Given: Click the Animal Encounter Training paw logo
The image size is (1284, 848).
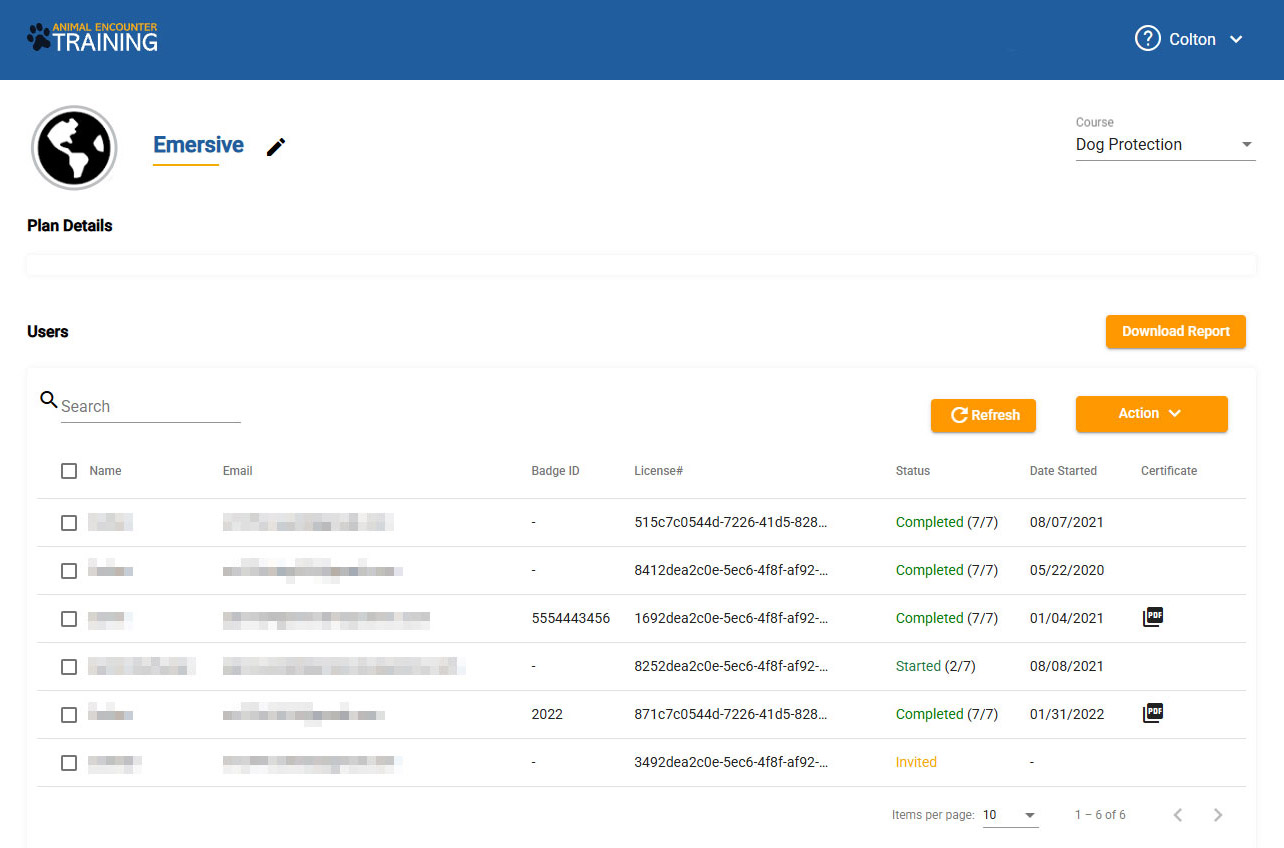Looking at the screenshot, I should [92, 38].
